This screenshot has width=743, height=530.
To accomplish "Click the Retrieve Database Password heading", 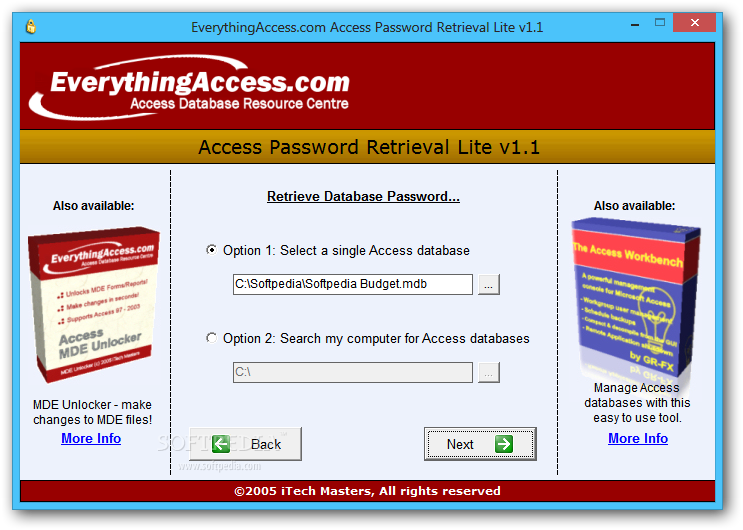I will click(363, 196).
